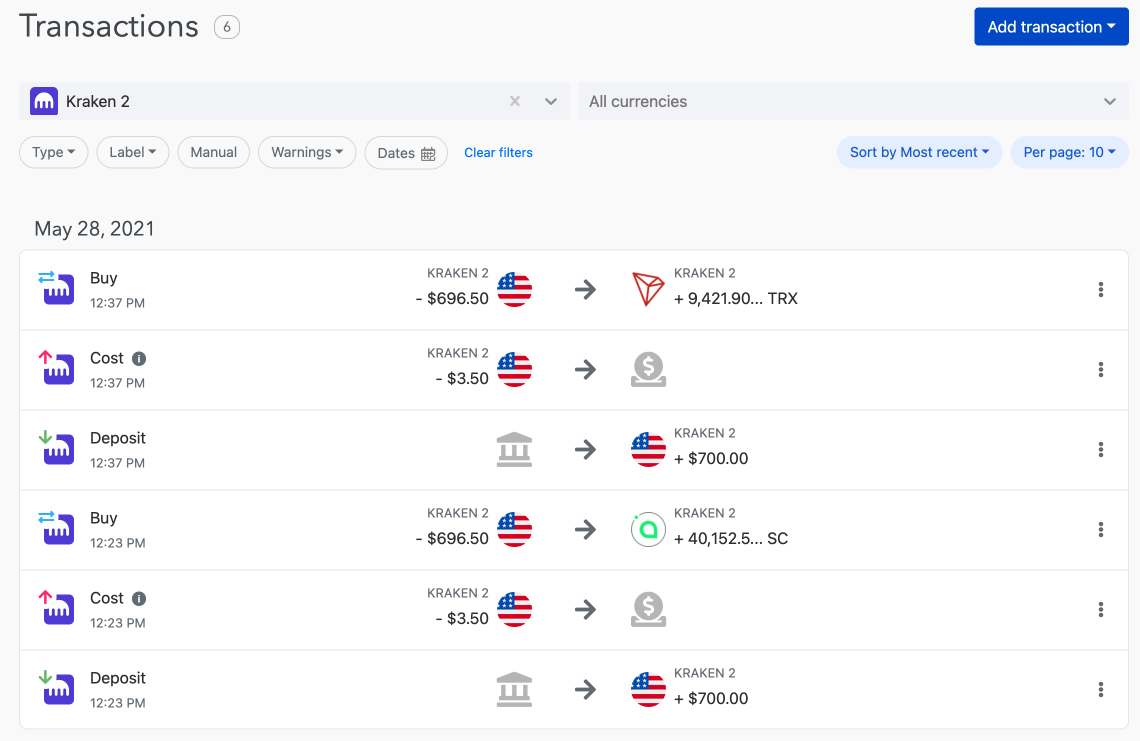
Task: Click the Buy label at 12:23 PM
Action: coord(103,518)
